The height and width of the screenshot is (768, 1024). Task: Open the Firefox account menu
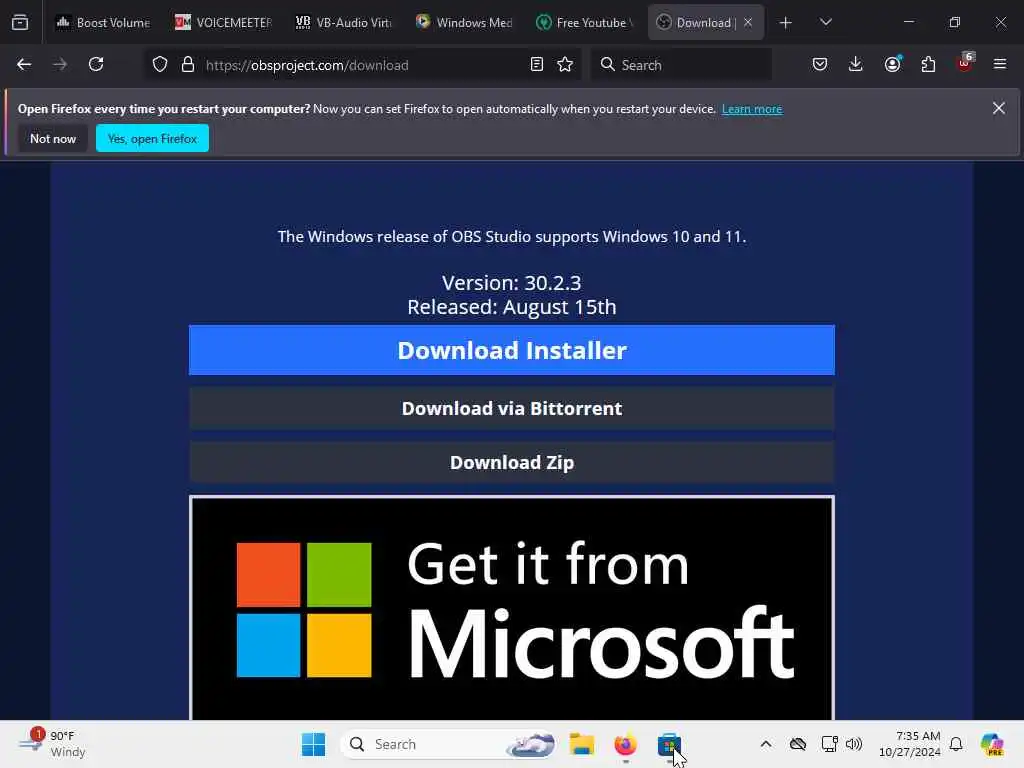pos(892,65)
